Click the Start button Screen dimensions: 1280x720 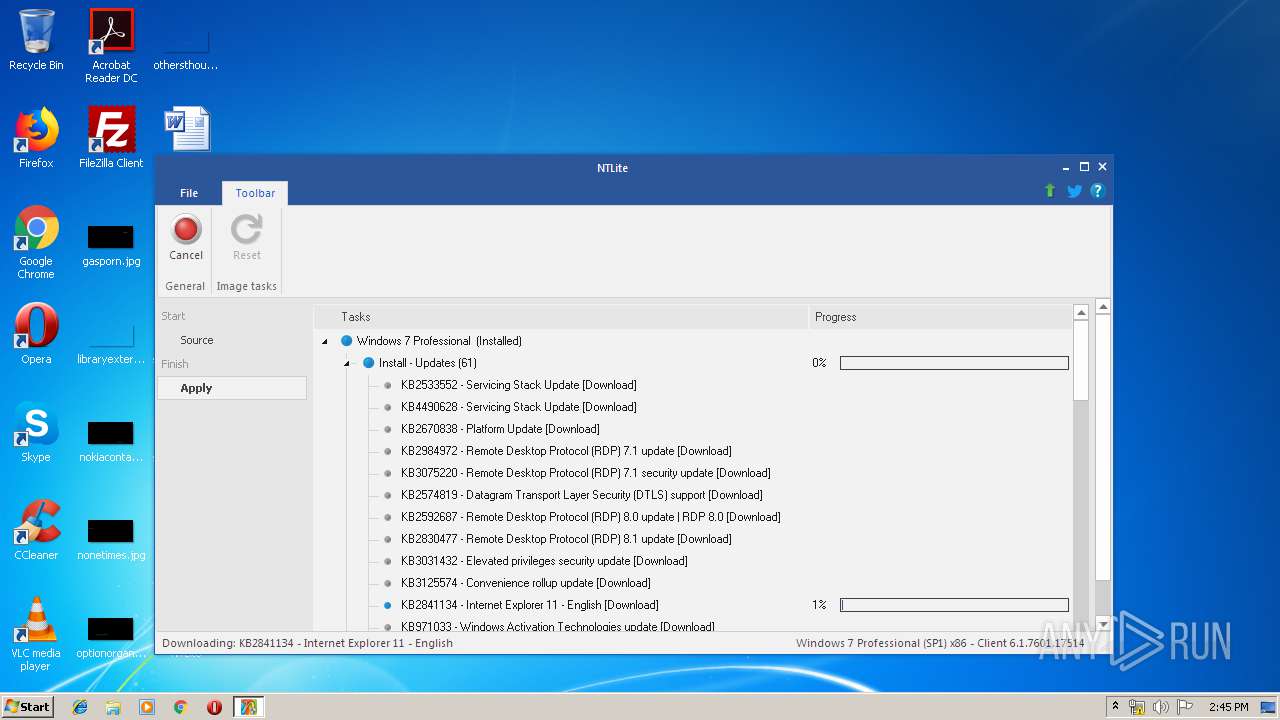point(27,707)
